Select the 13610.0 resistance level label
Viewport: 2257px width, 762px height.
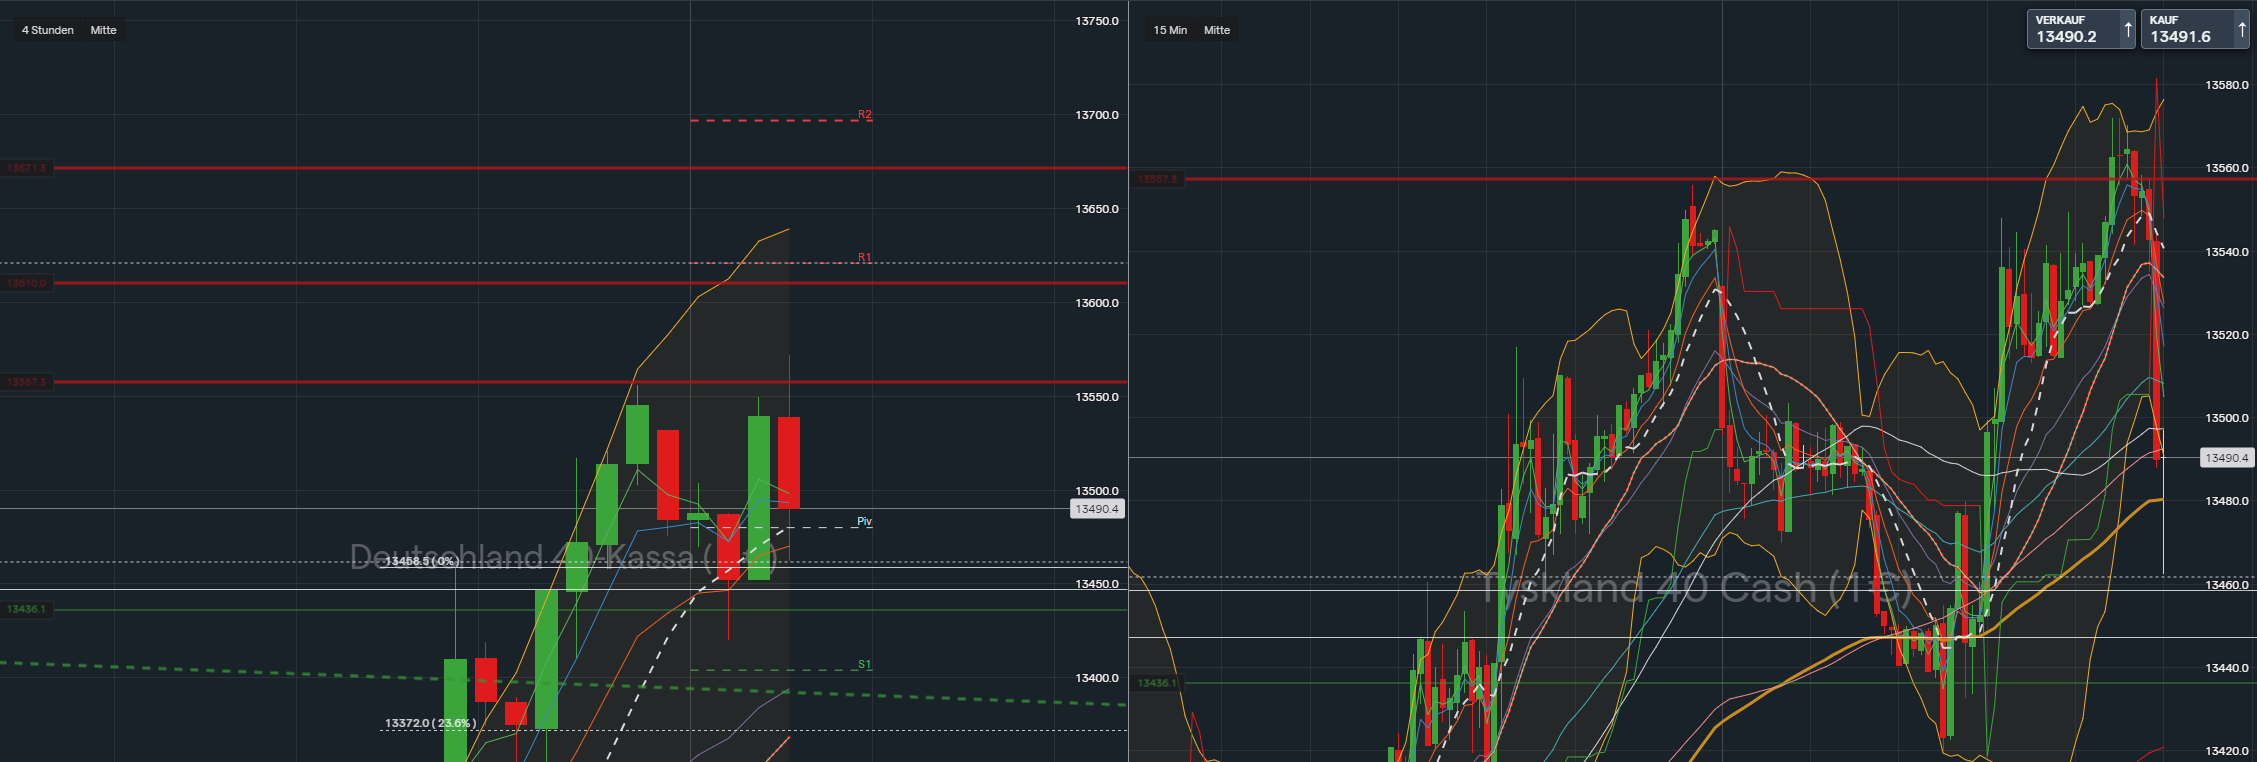pos(27,283)
